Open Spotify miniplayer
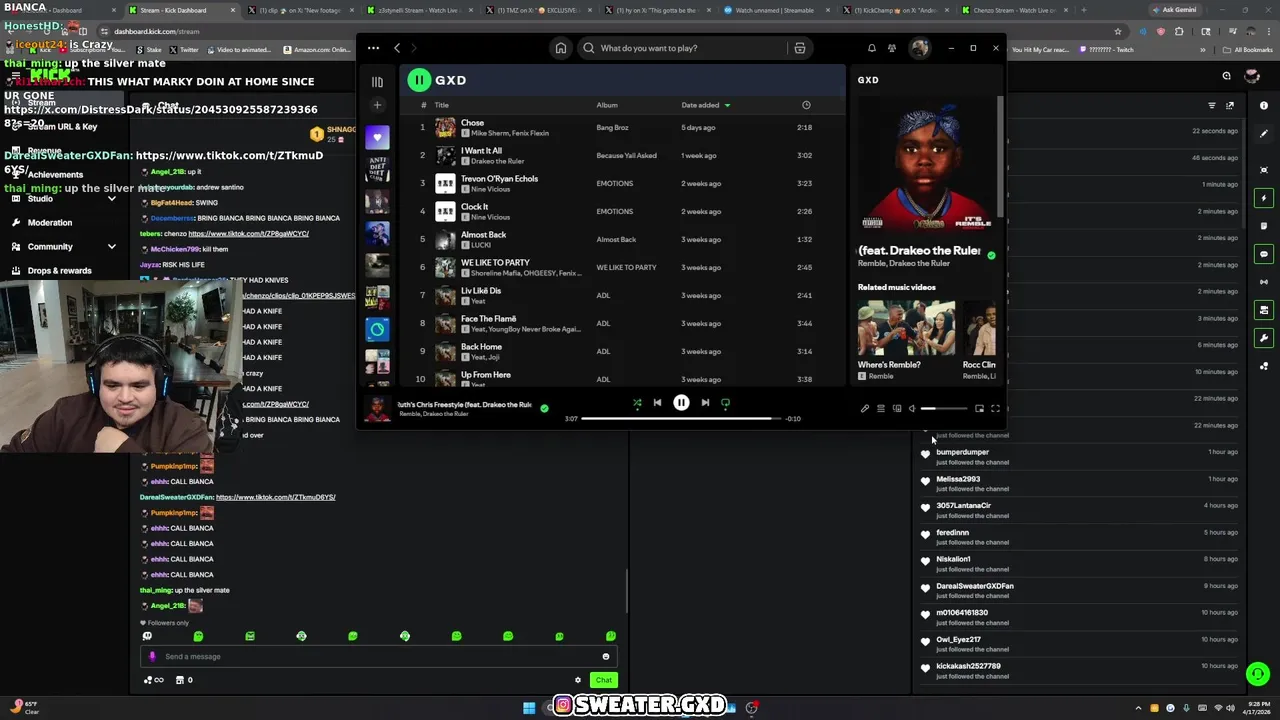 coord(979,408)
